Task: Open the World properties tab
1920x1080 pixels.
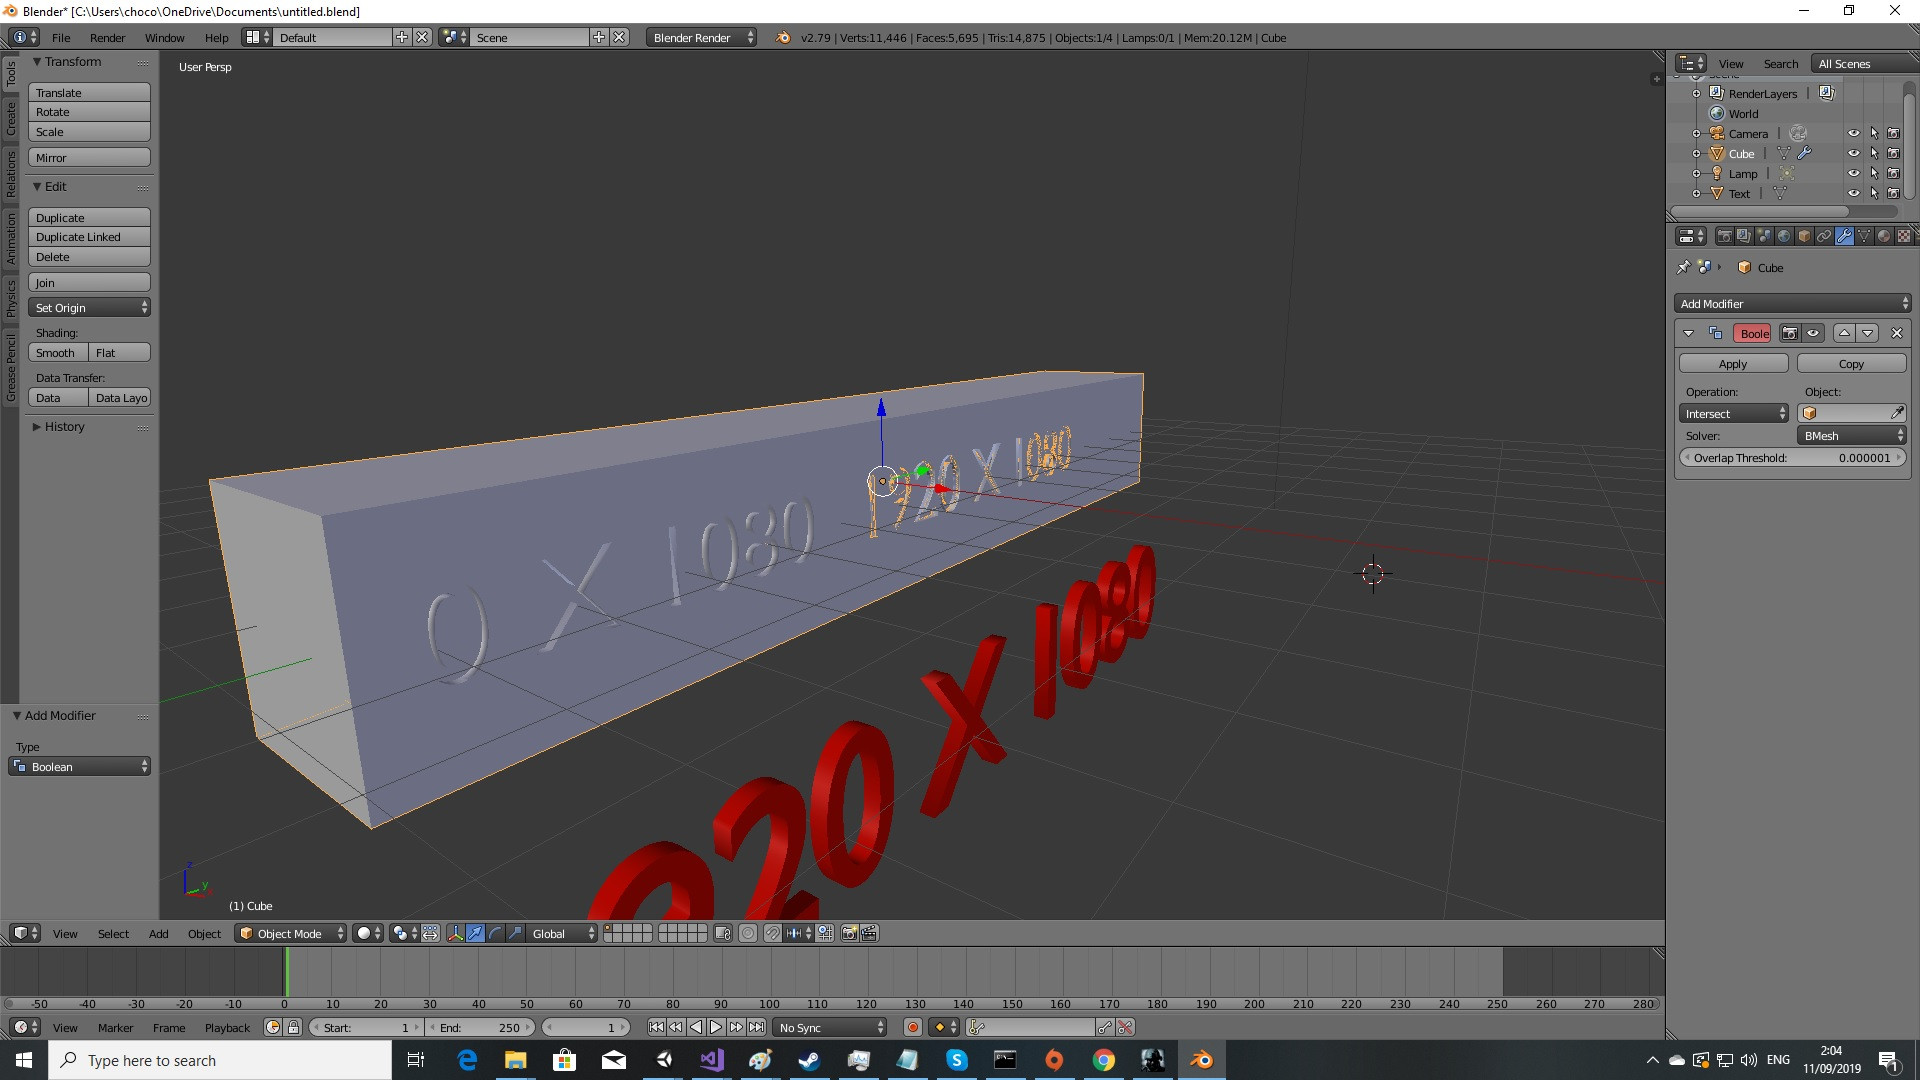Action: pos(1784,236)
